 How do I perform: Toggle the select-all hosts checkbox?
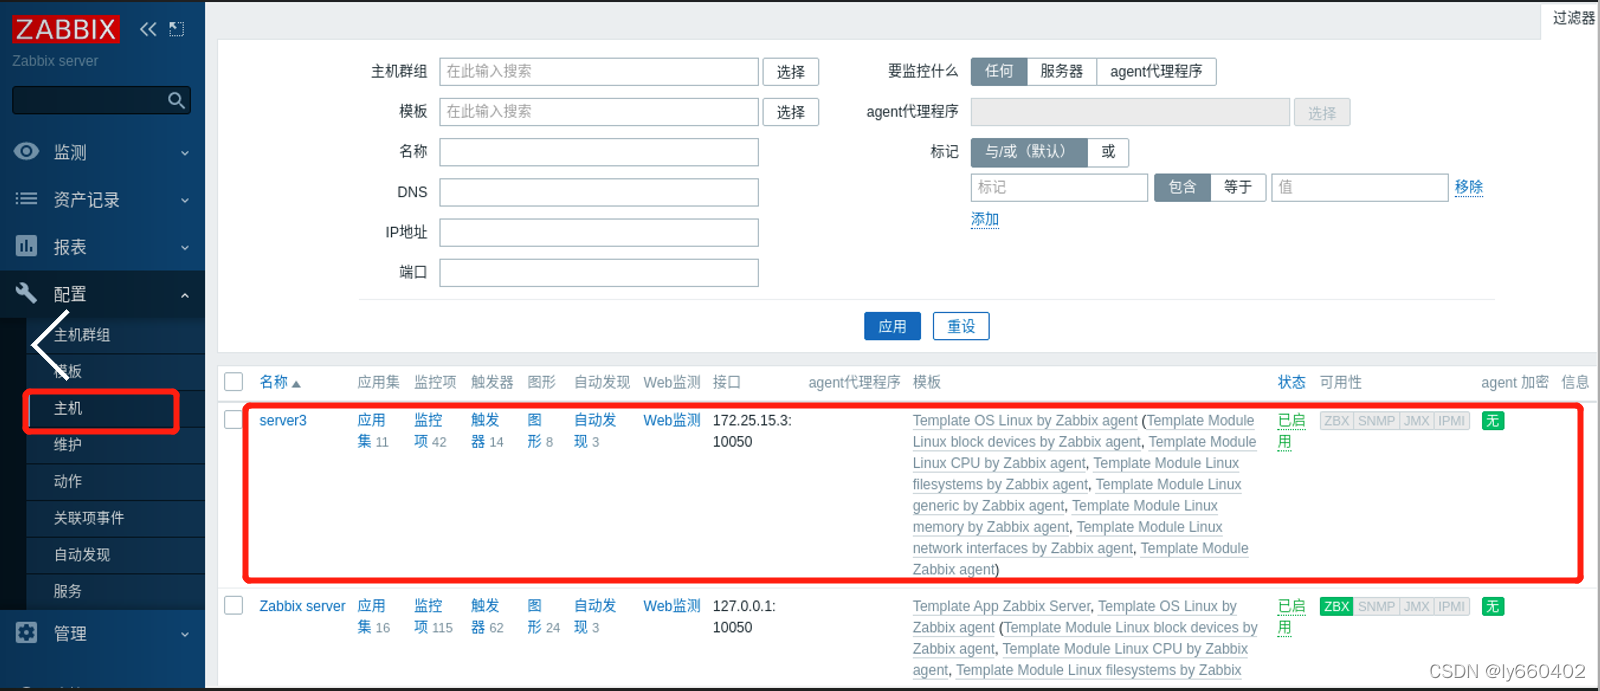234,382
